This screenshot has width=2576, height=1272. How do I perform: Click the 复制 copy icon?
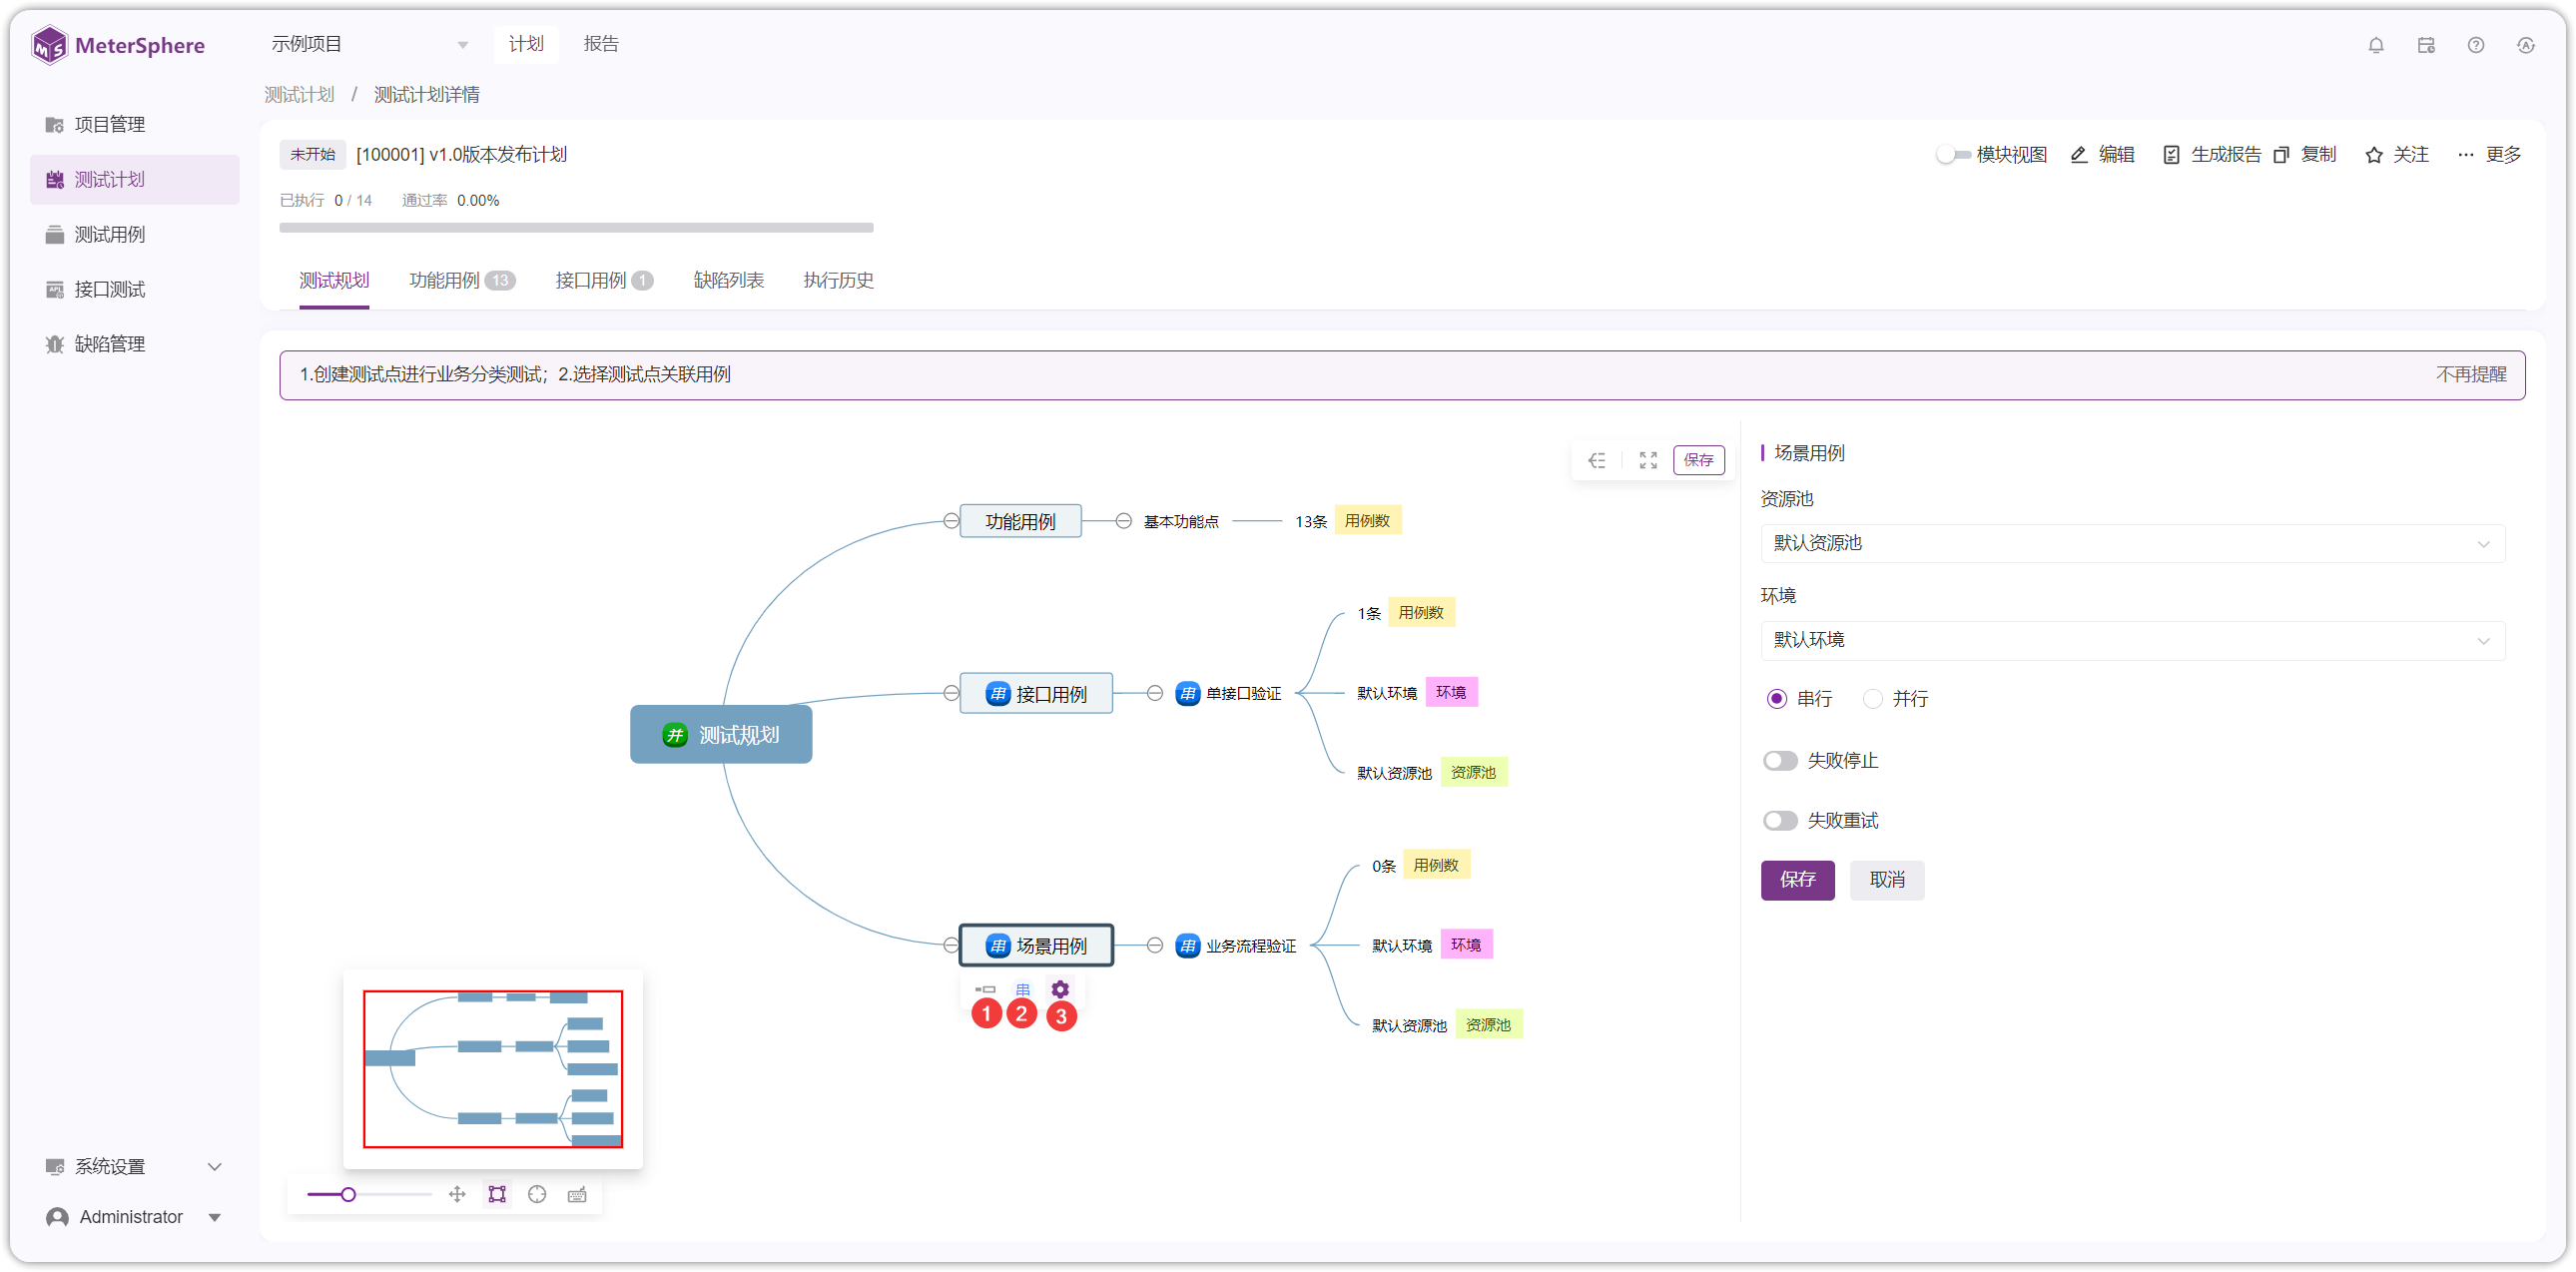coord(2281,154)
